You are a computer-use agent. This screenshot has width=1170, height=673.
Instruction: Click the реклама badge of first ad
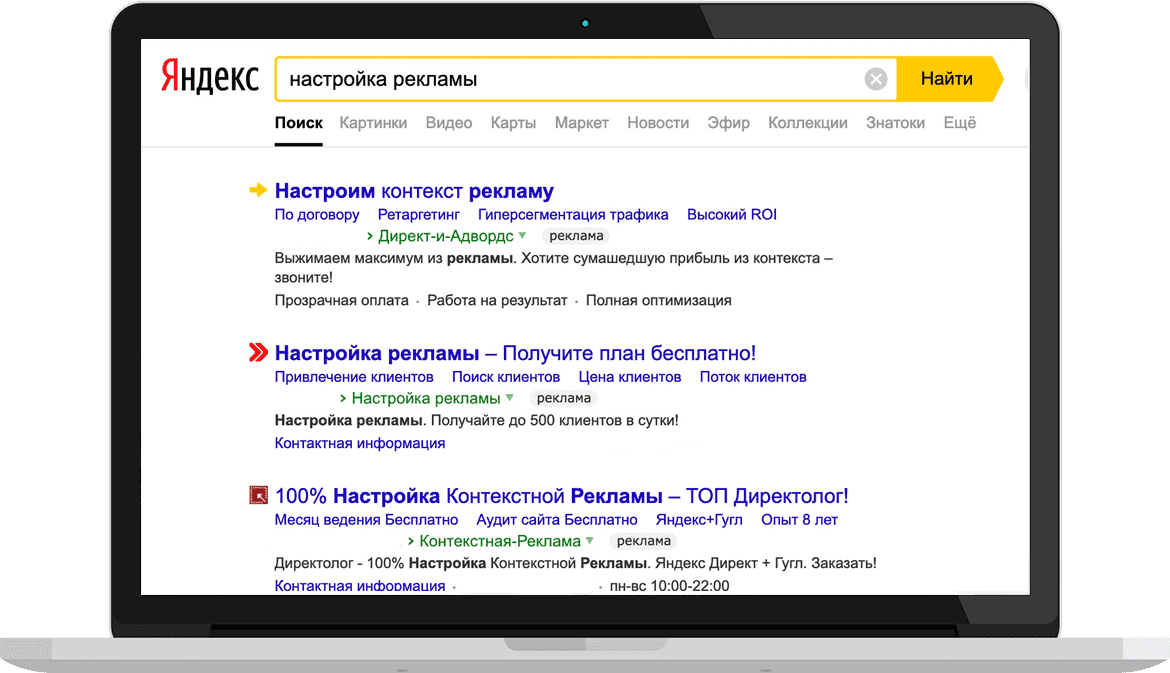click(576, 236)
